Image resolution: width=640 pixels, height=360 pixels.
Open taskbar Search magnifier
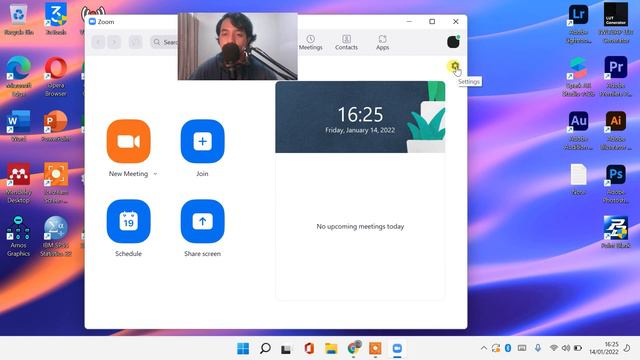pos(265,349)
